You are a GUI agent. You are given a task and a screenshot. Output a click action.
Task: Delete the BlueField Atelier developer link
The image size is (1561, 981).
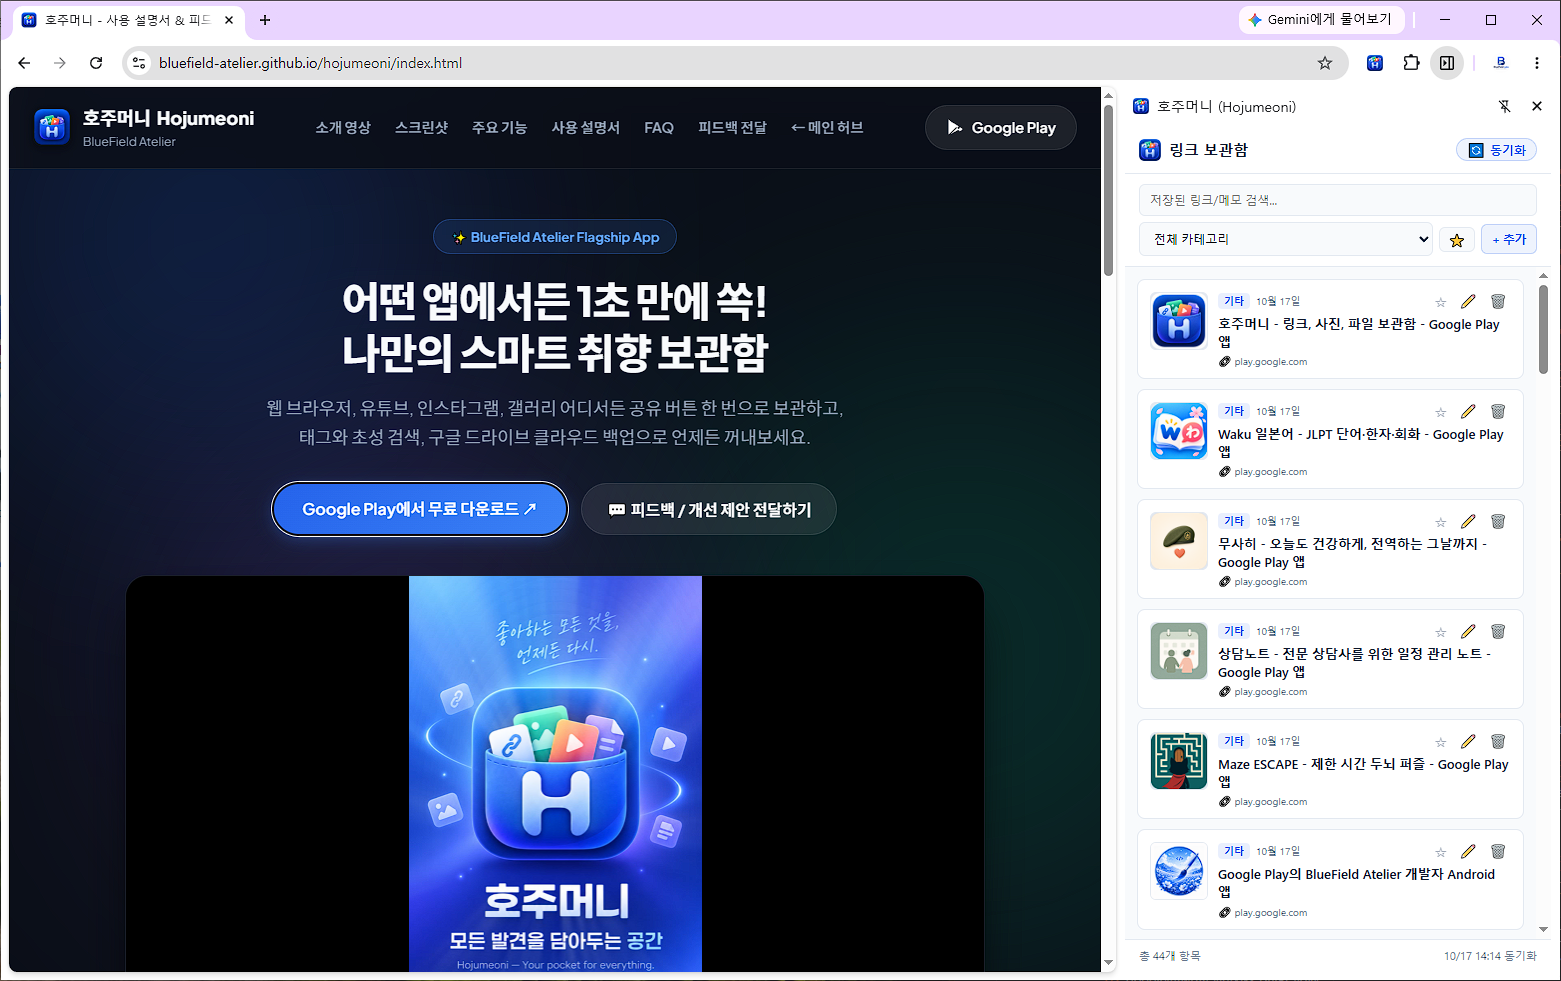[x=1498, y=851]
